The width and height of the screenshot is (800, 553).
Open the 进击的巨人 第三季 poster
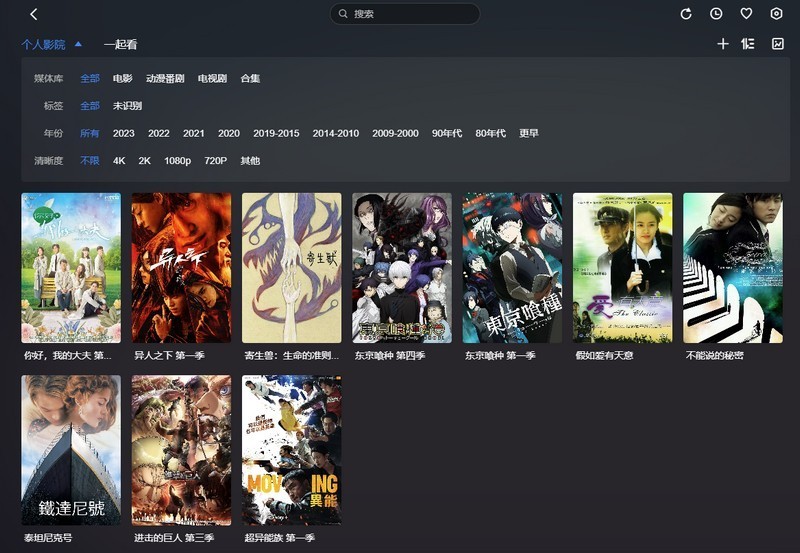tap(181, 450)
